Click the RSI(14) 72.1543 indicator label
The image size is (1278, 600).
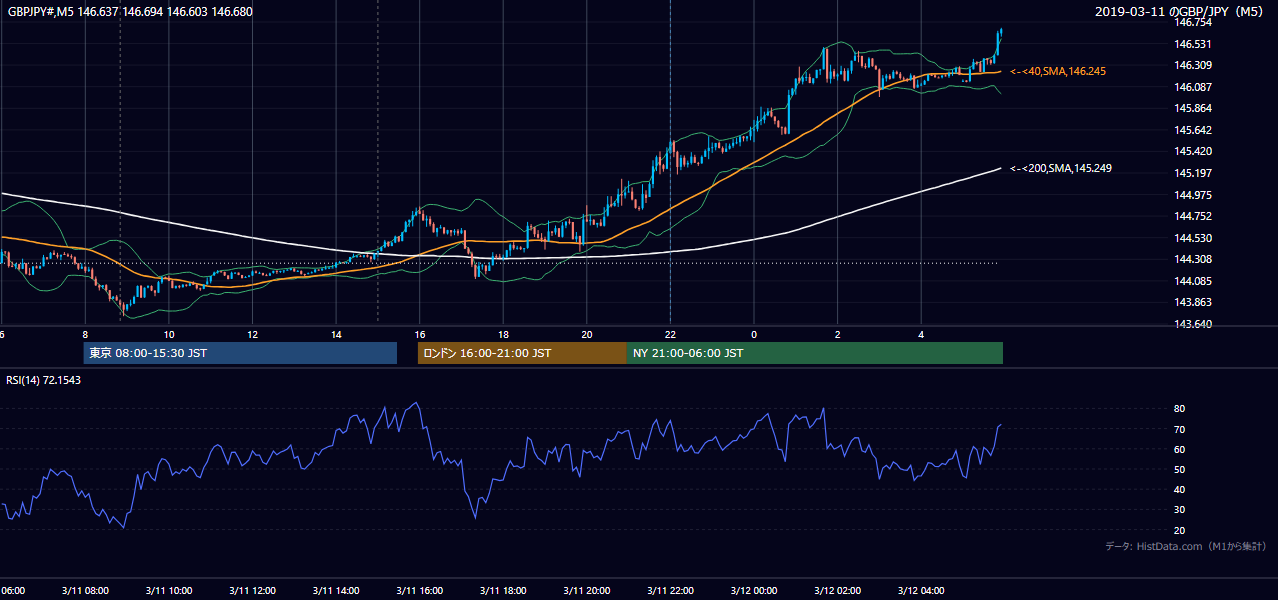[x=45, y=380]
